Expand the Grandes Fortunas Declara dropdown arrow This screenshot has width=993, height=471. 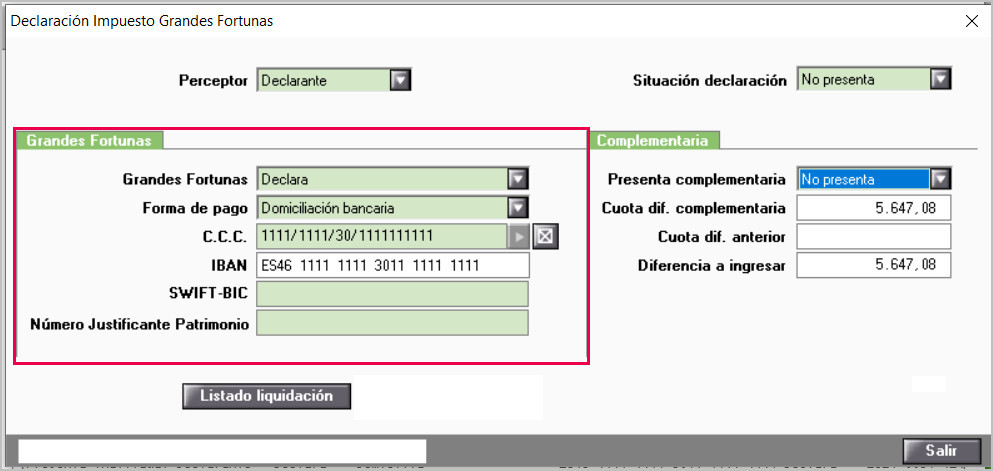(x=517, y=179)
